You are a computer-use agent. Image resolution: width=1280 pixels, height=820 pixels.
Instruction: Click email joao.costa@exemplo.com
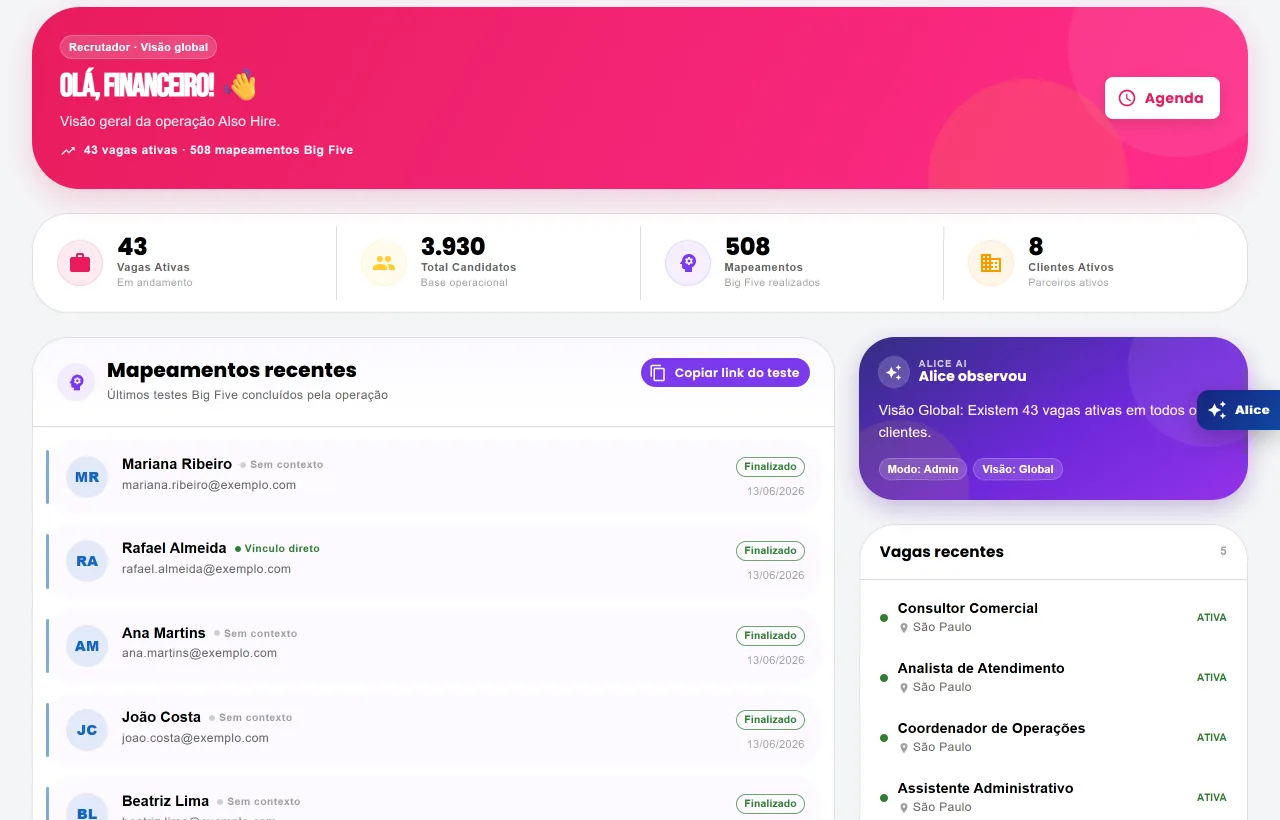coord(195,738)
